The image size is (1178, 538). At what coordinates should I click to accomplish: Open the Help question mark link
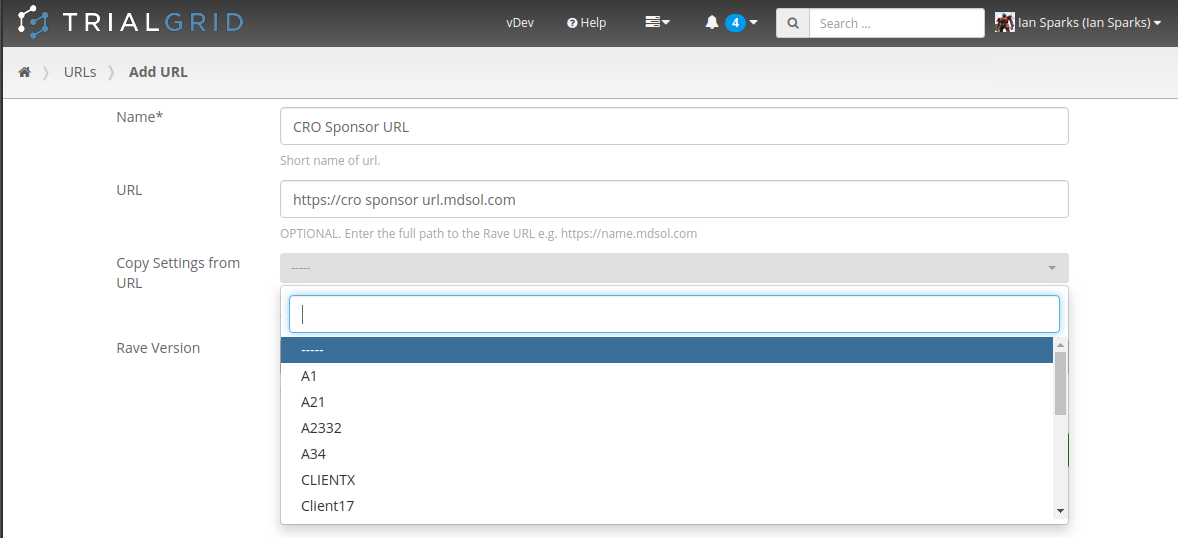(586, 22)
